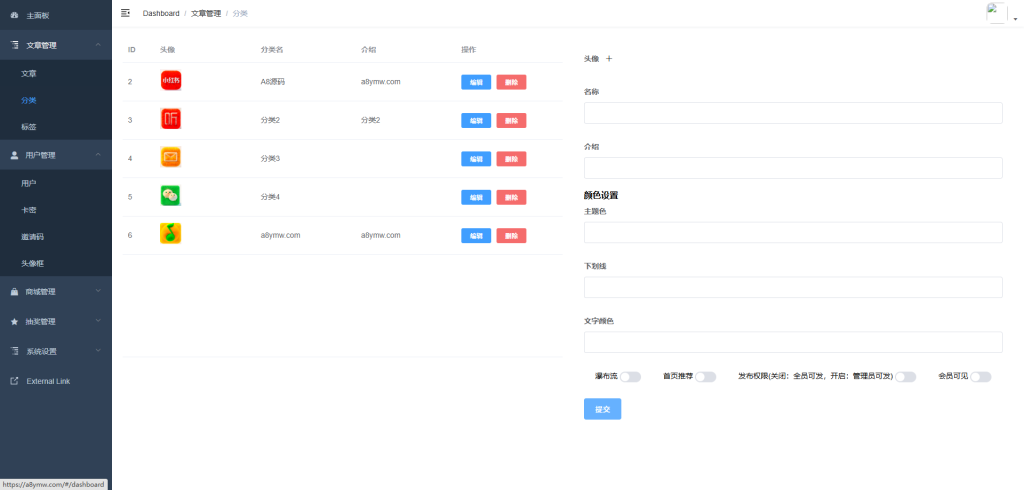The width and height of the screenshot is (1024, 490).
Task: Click 文章管理 in the breadcrumb
Action: [x=206, y=13]
